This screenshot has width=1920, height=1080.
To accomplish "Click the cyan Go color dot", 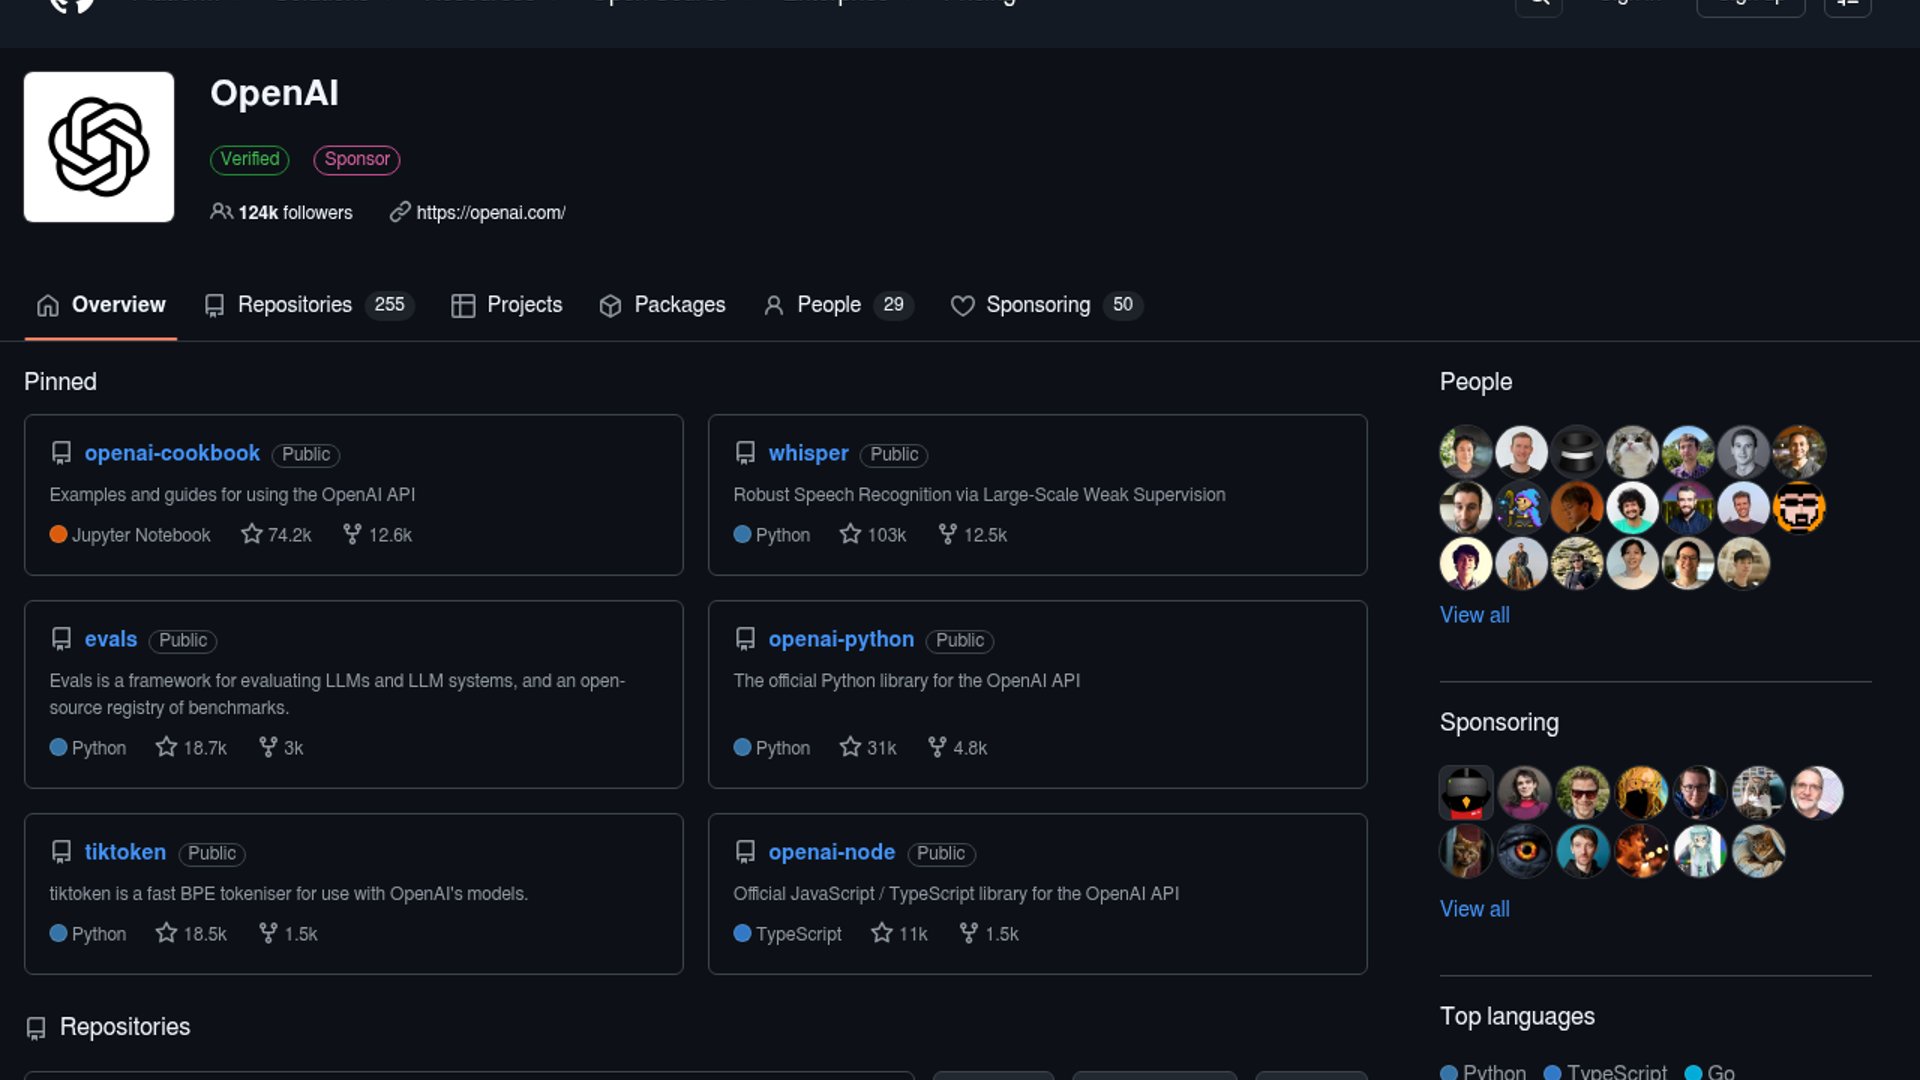I will click(1693, 1072).
